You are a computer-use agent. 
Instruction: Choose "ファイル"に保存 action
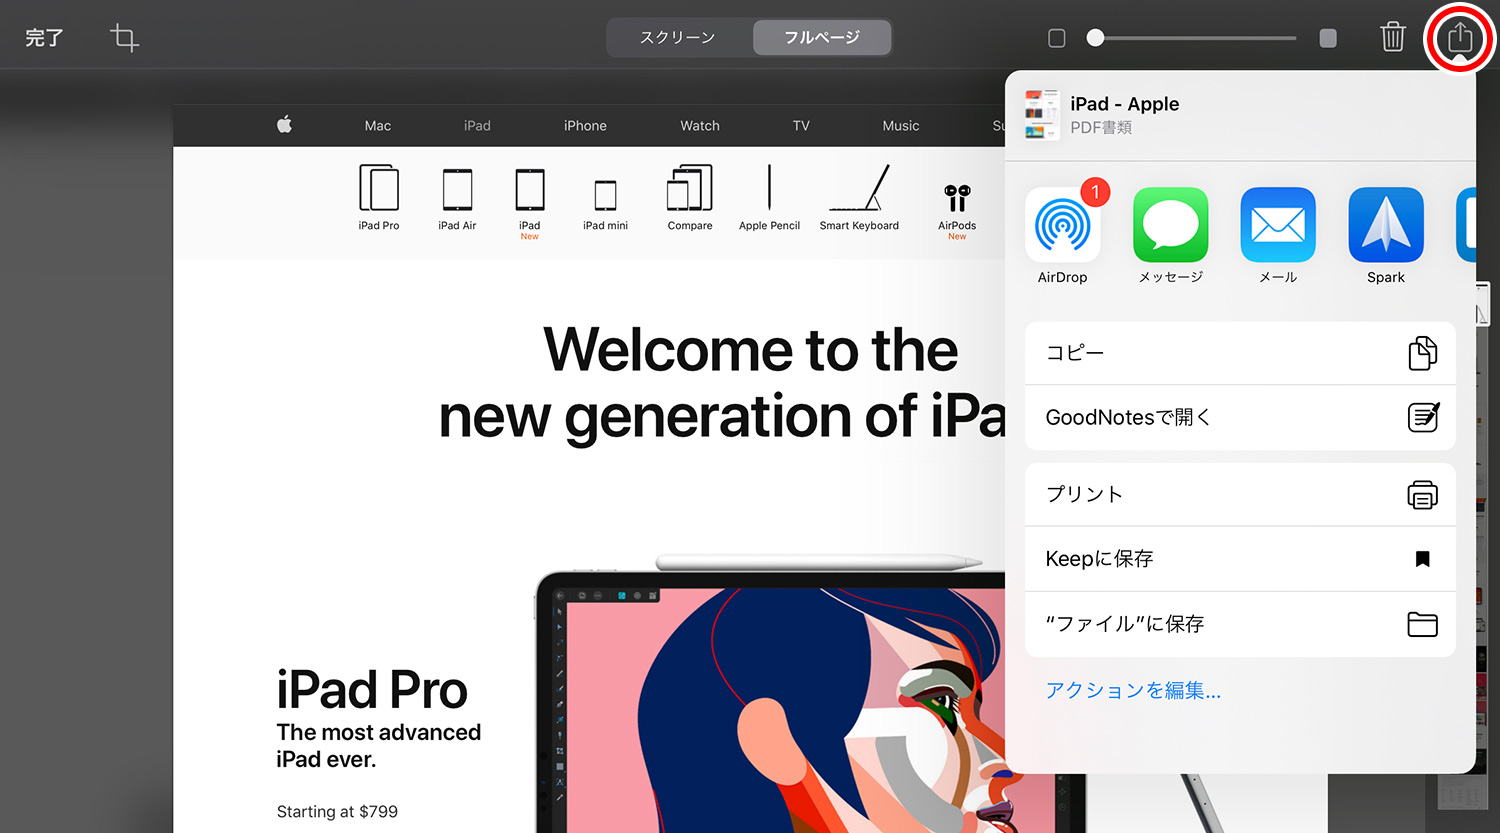[x=1240, y=624]
